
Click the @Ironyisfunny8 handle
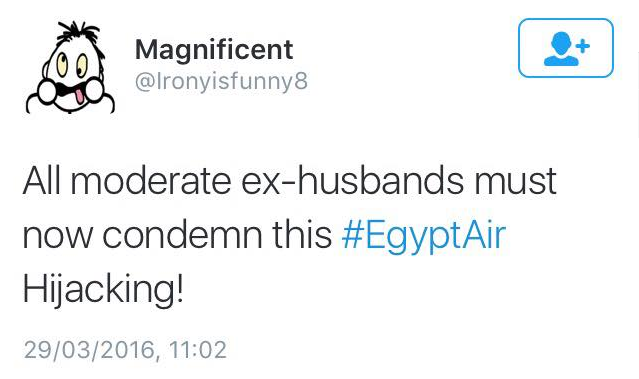[221, 81]
